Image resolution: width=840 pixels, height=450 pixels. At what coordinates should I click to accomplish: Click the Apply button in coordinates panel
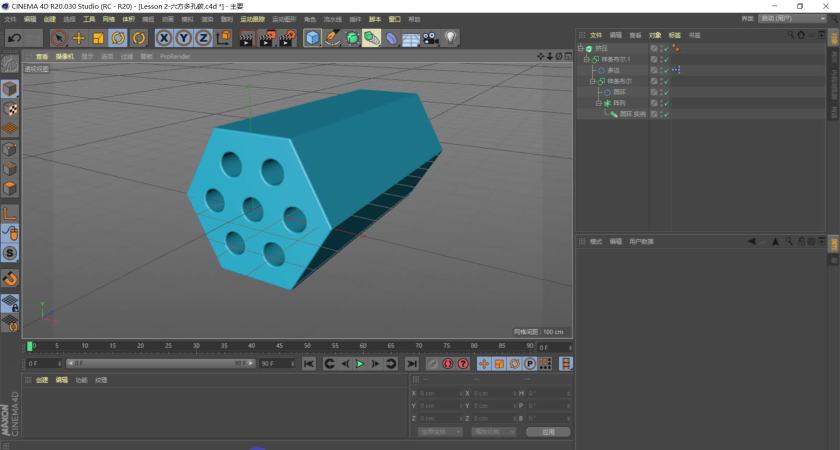click(x=548, y=432)
